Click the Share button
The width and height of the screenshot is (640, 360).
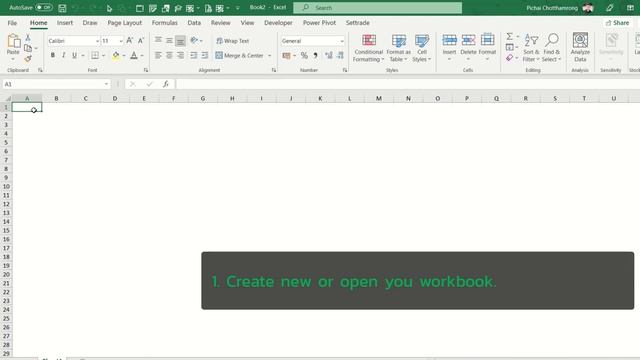617,23
